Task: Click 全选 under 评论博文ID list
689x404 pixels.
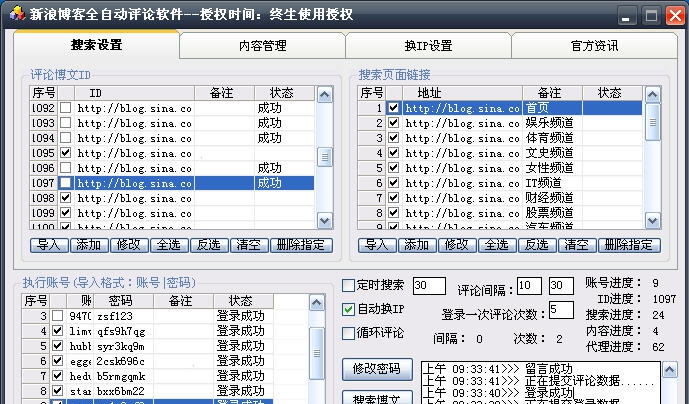Action: [169, 245]
